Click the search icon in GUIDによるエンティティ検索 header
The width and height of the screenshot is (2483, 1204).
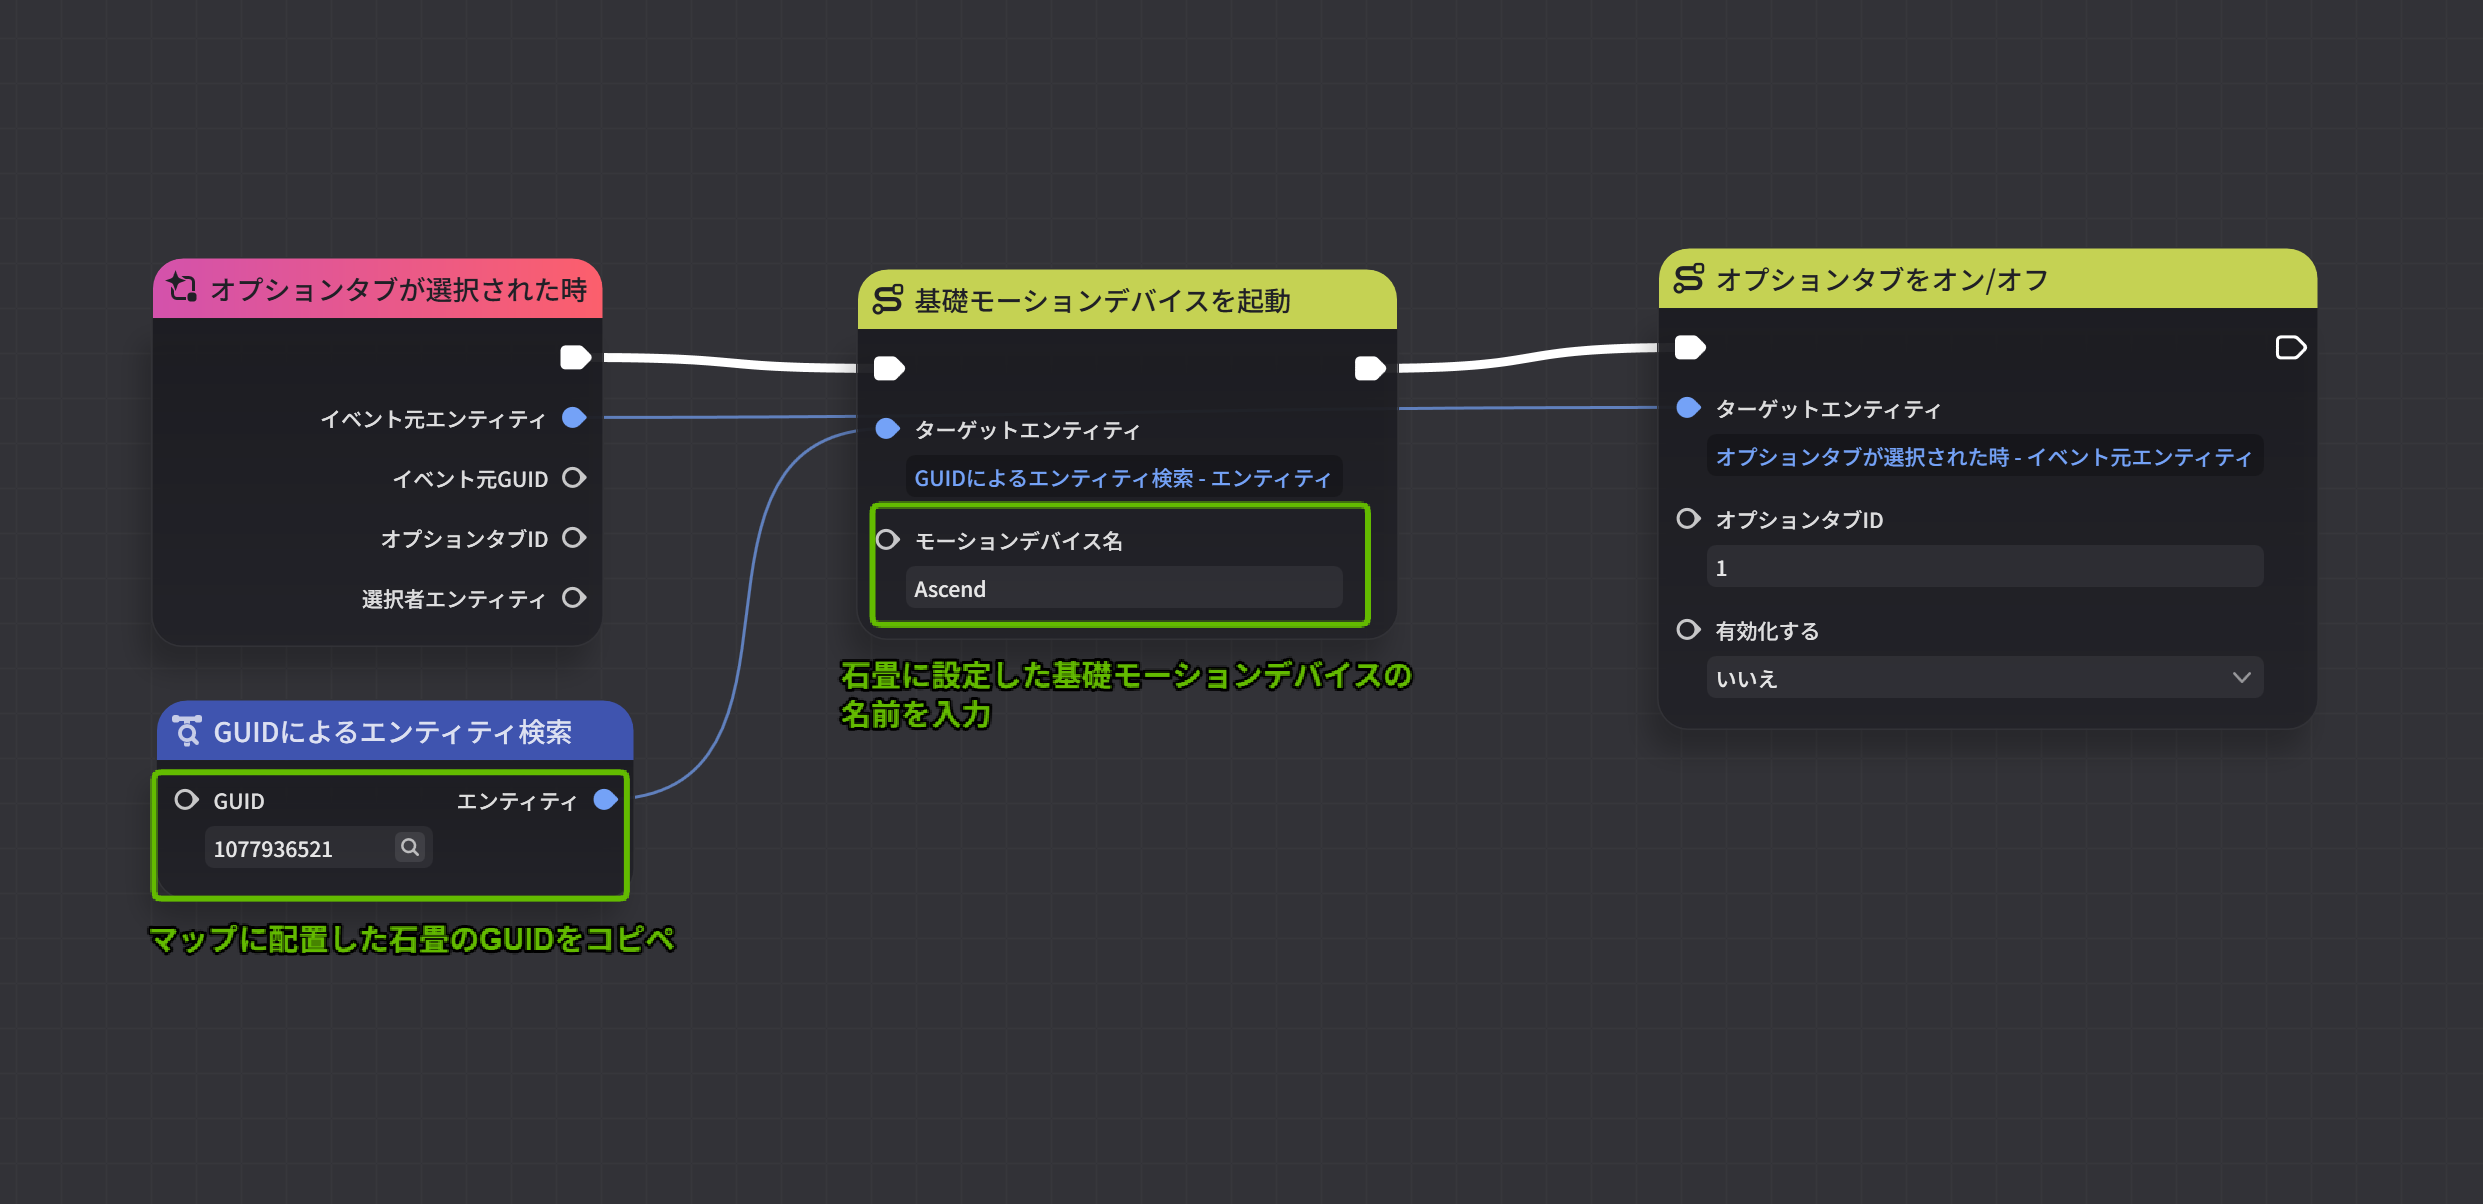pyautogui.click(x=188, y=731)
